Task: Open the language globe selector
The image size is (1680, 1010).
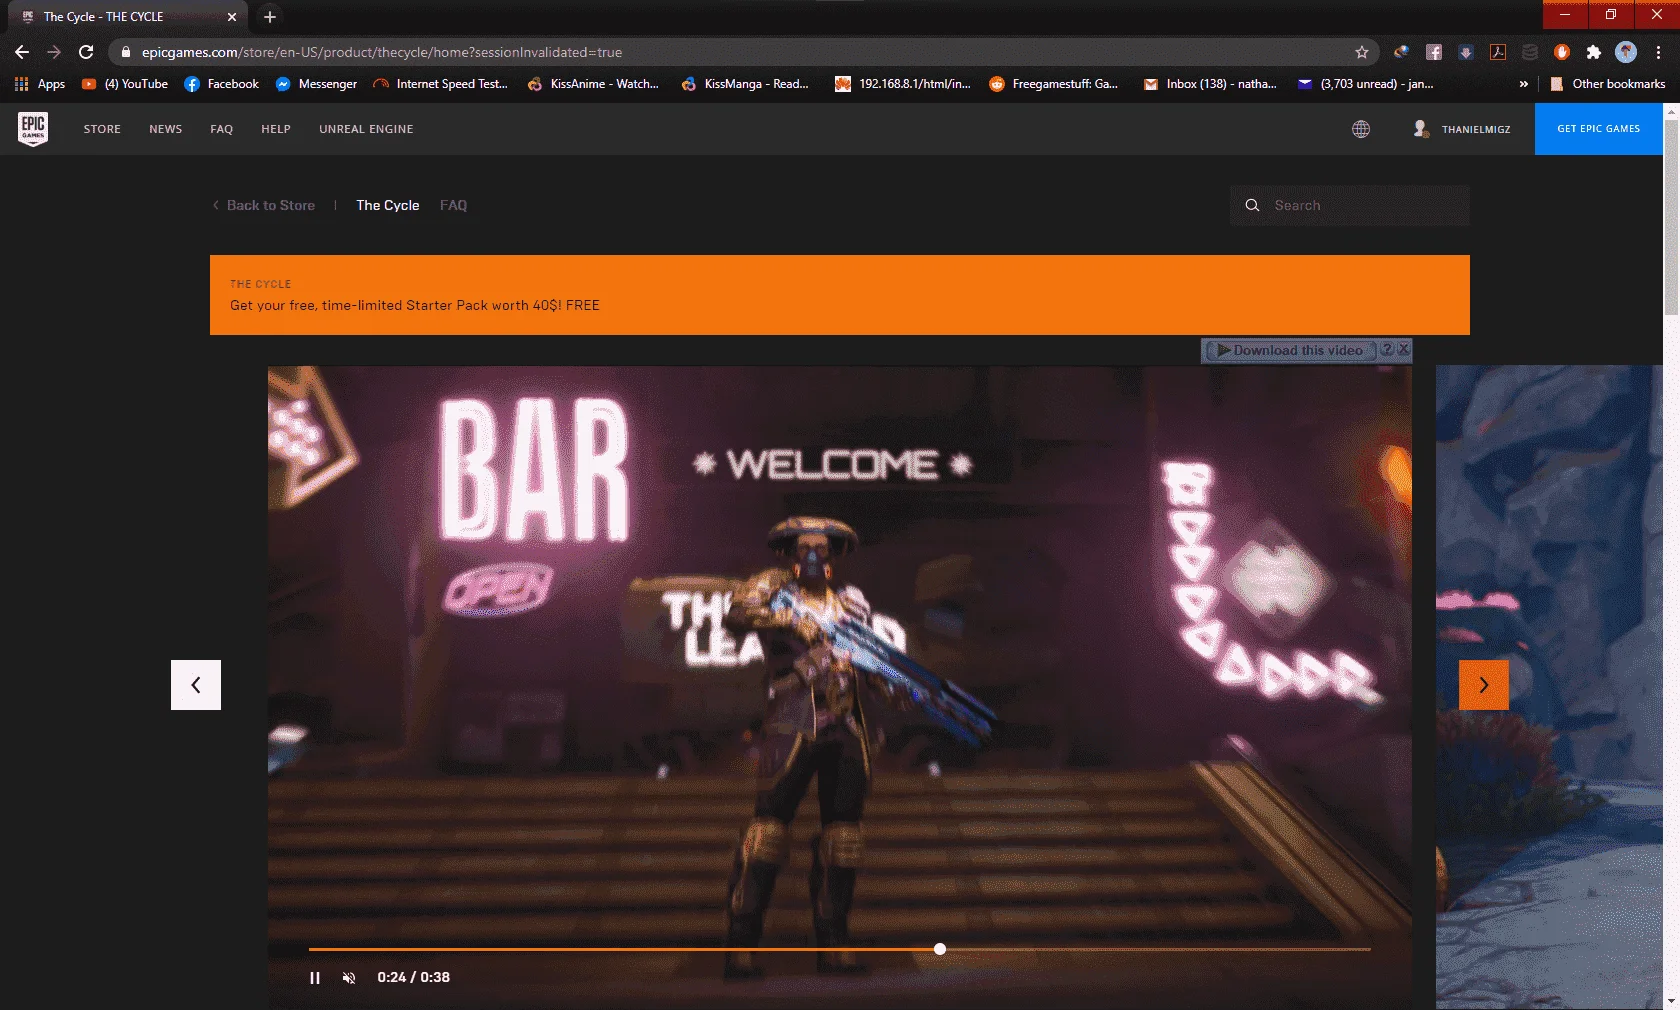Action: click(x=1361, y=129)
